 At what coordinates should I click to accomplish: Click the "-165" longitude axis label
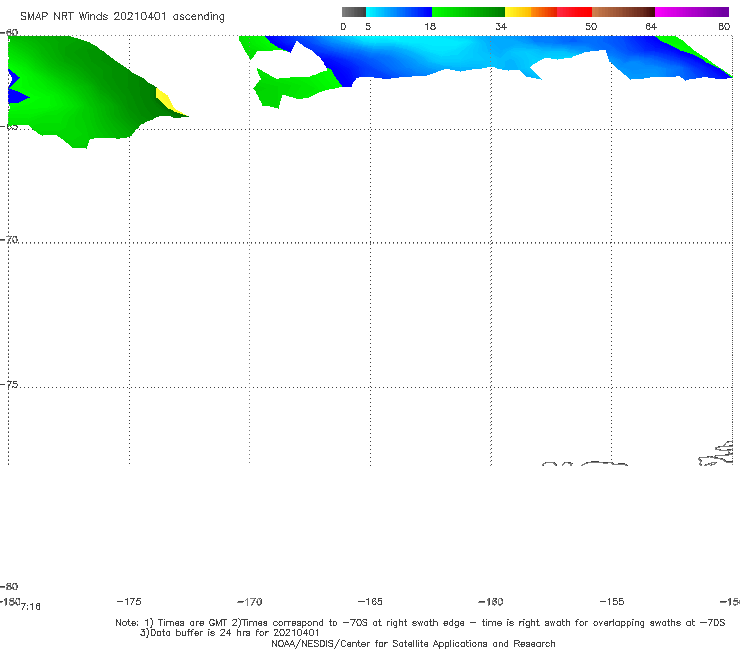(x=370, y=602)
